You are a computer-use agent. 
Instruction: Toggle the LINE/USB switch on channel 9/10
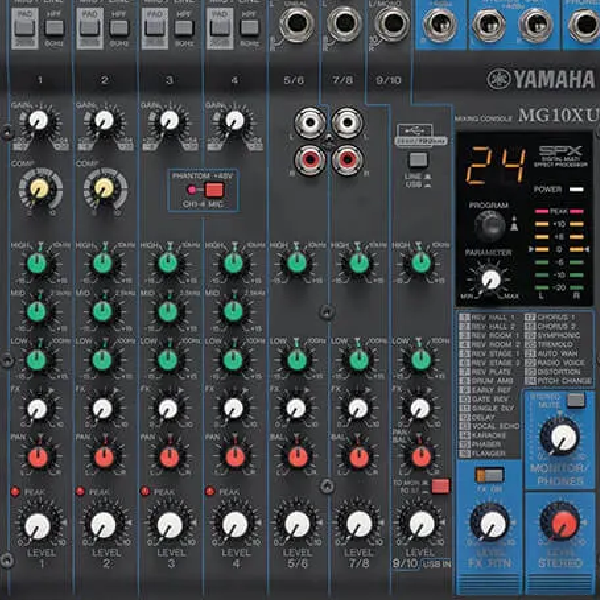coord(417,160)
